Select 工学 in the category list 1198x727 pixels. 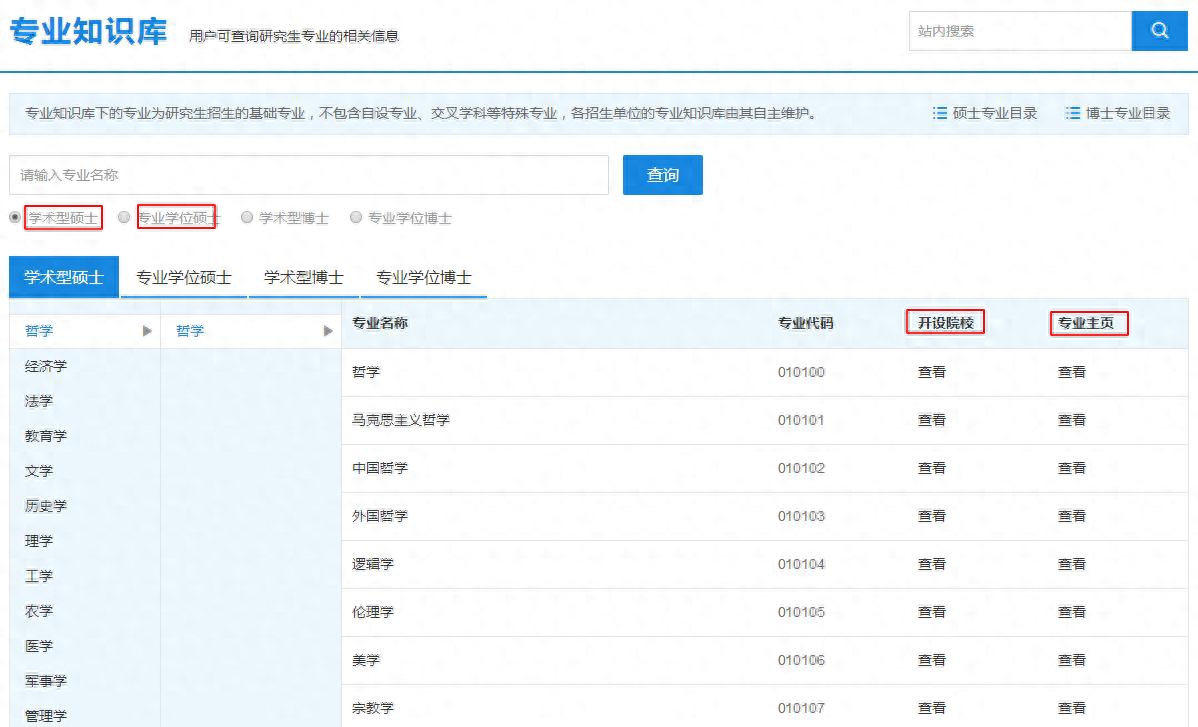click(39, 576)
